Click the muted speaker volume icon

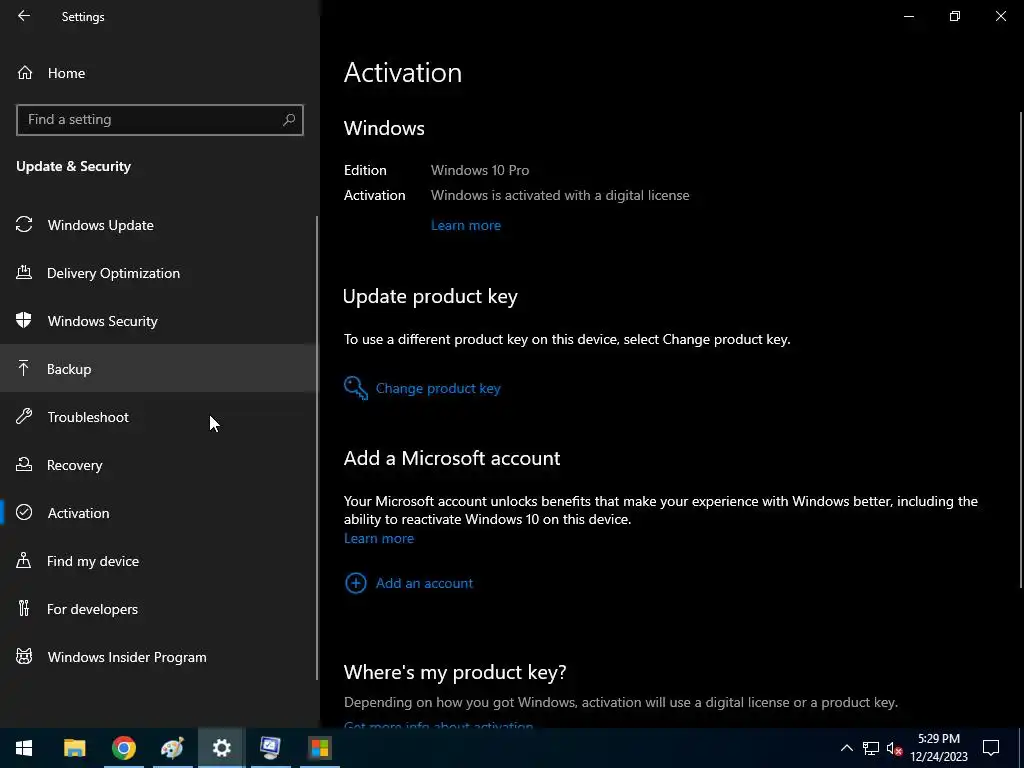pyautogui.click(x=894, y=748)
